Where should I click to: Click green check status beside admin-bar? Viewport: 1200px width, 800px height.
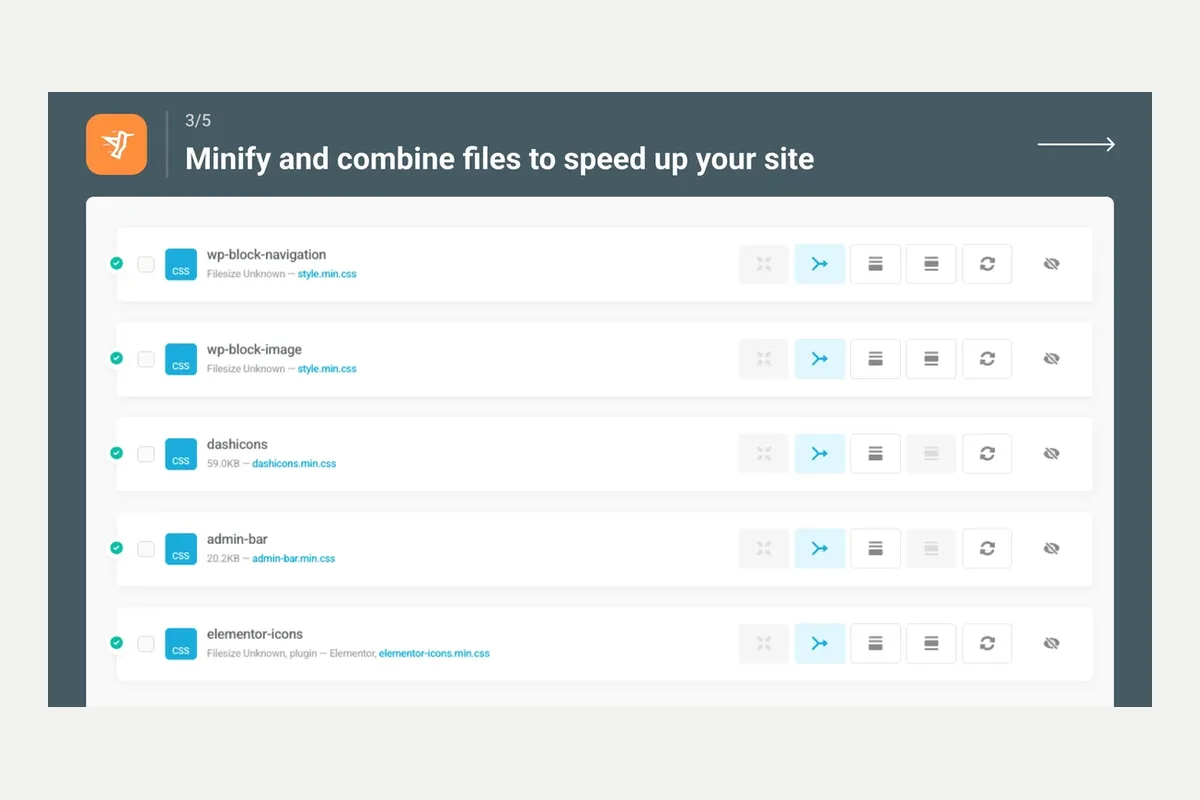116,548
